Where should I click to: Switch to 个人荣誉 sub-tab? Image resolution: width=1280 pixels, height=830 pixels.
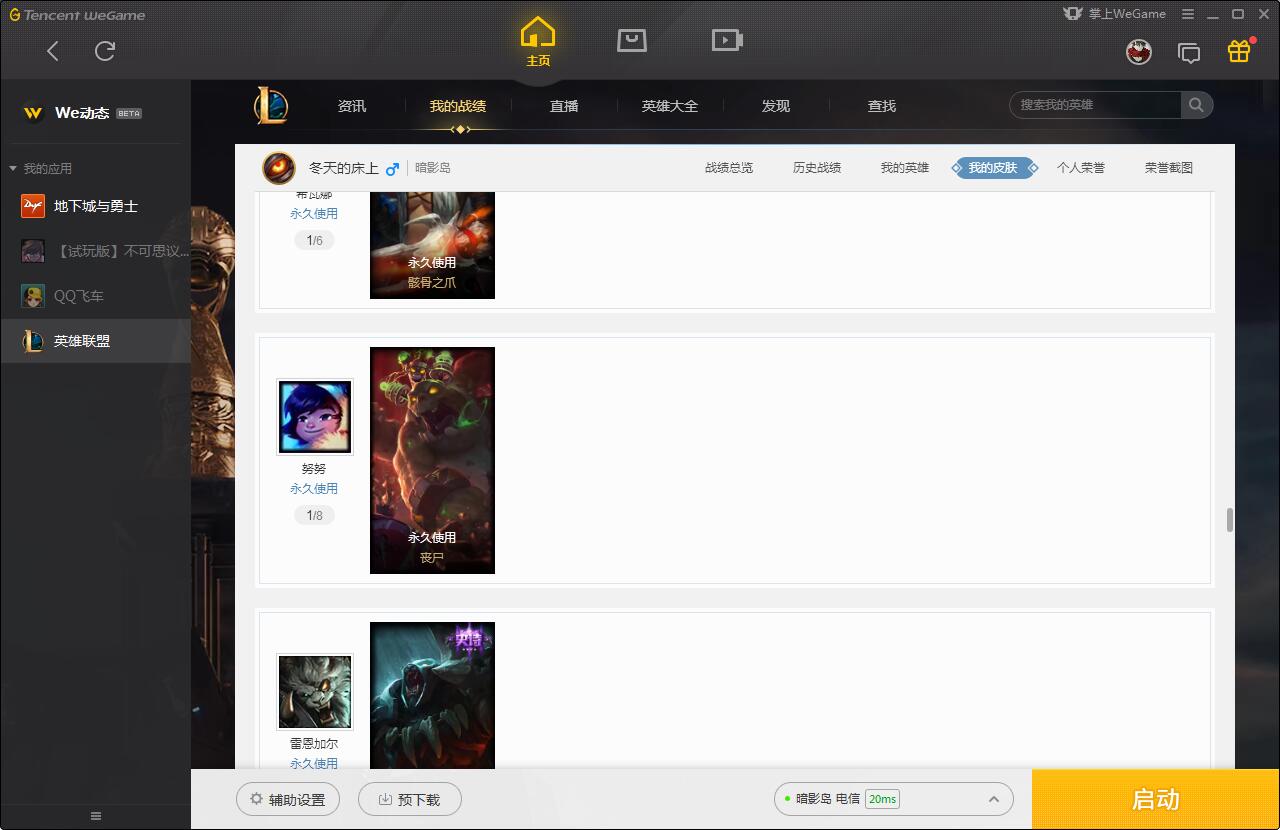coord(1081,168)
